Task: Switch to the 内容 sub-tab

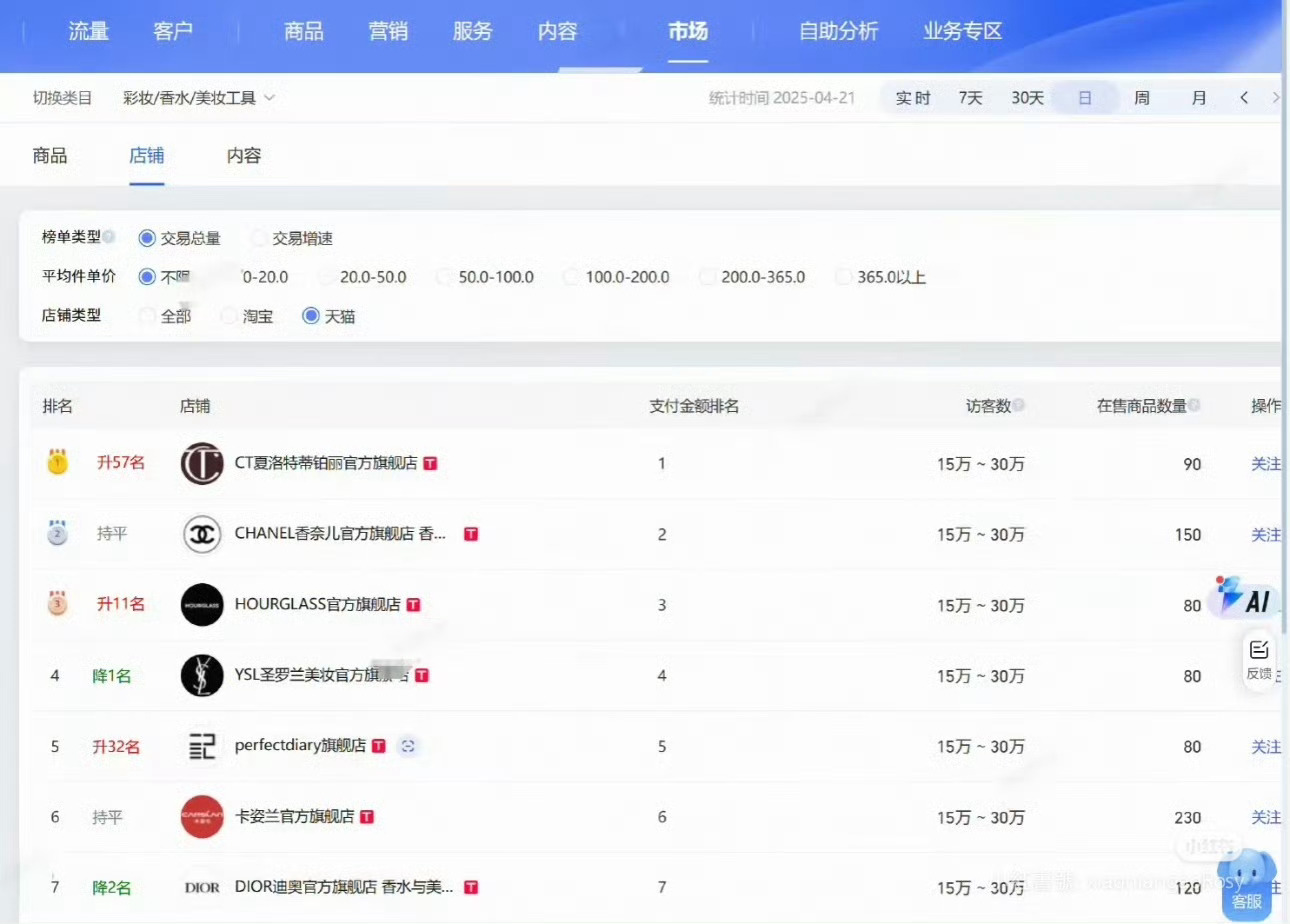Action: click(244, 155)
